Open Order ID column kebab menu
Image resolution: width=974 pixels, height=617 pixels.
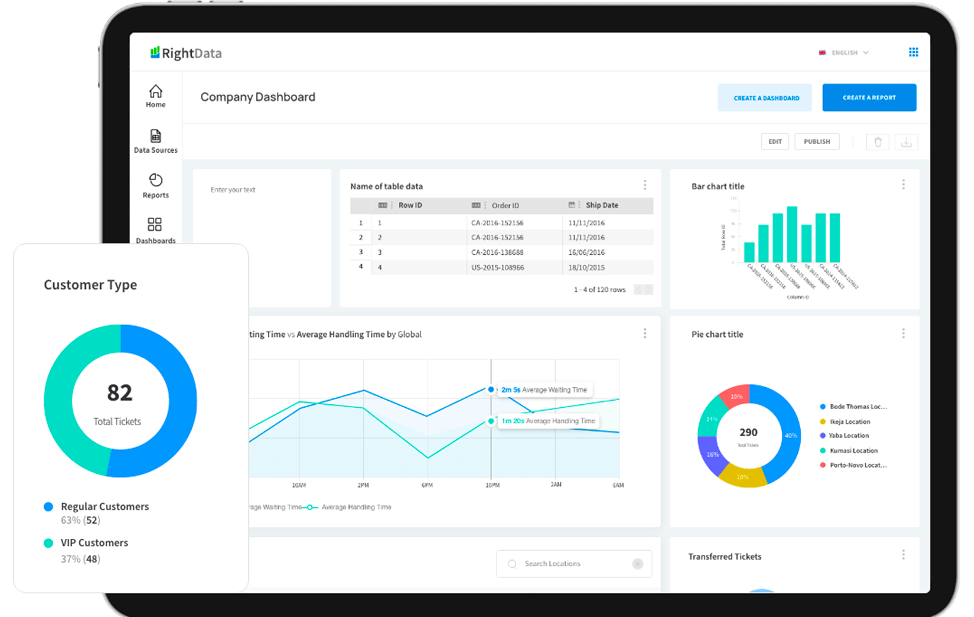[x=485, y=205]
